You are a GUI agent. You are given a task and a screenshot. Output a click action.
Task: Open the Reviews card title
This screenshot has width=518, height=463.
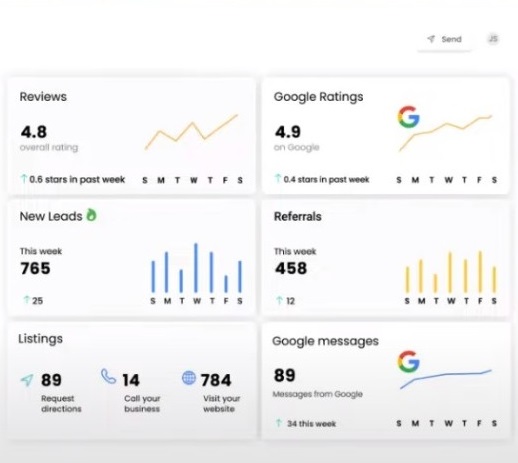[x=43, y=97]
